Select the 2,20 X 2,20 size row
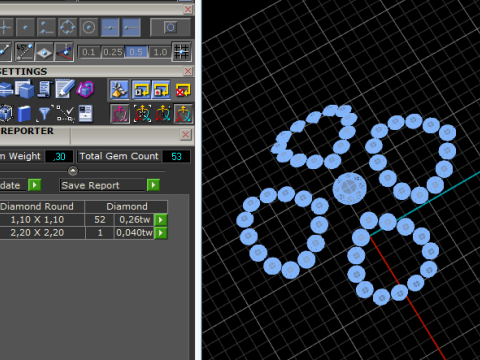The width and height of the screenshot is (480, 360). [x=42, y=233]
